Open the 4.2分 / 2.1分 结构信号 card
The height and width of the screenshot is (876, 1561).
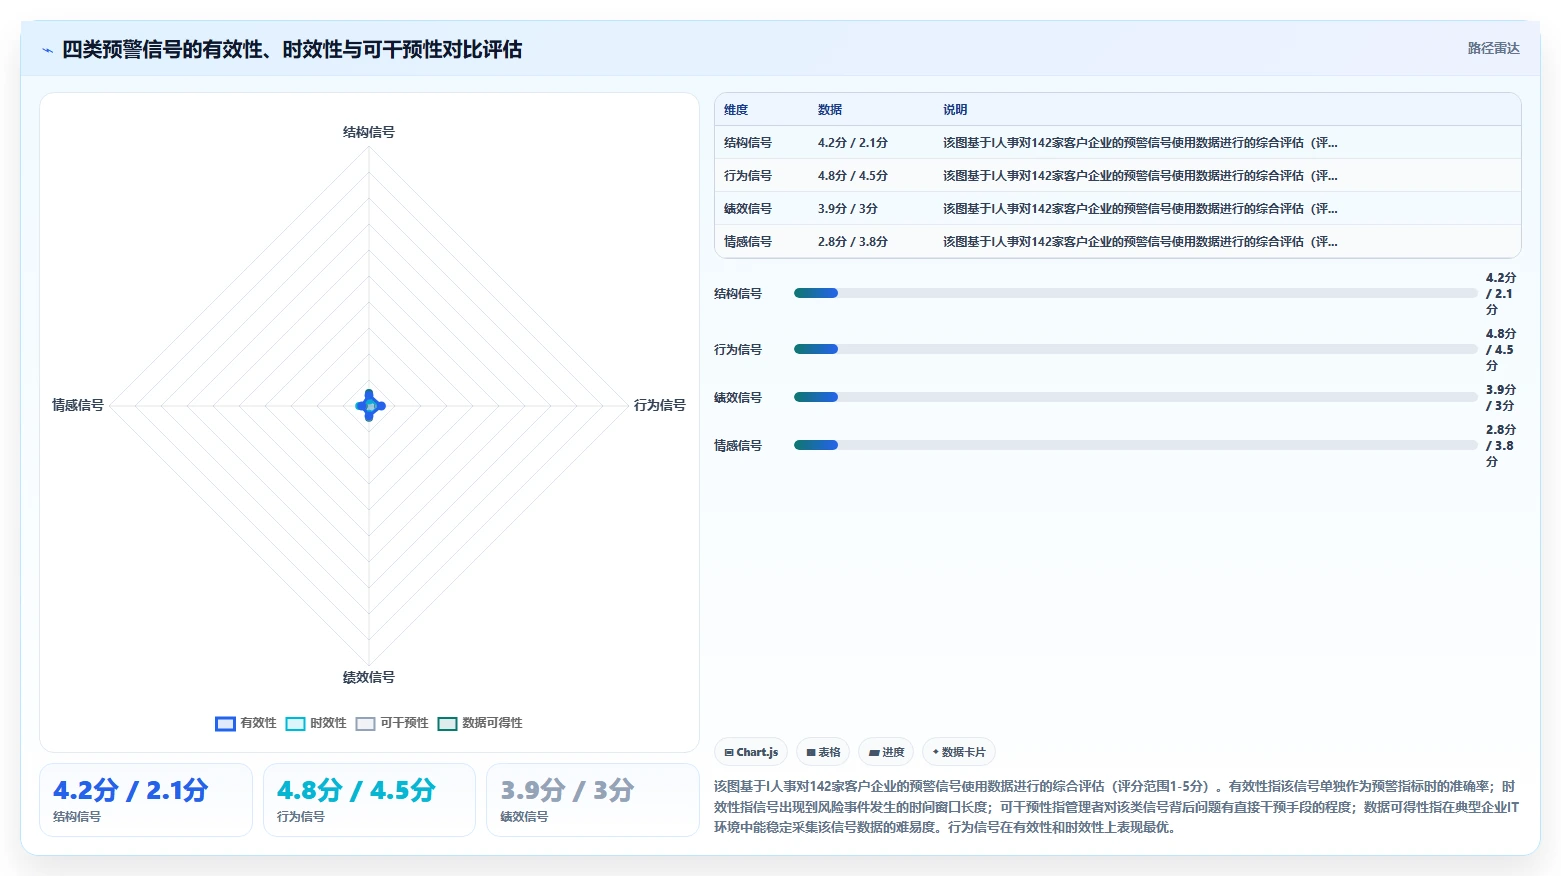click(x=146, y=800)
